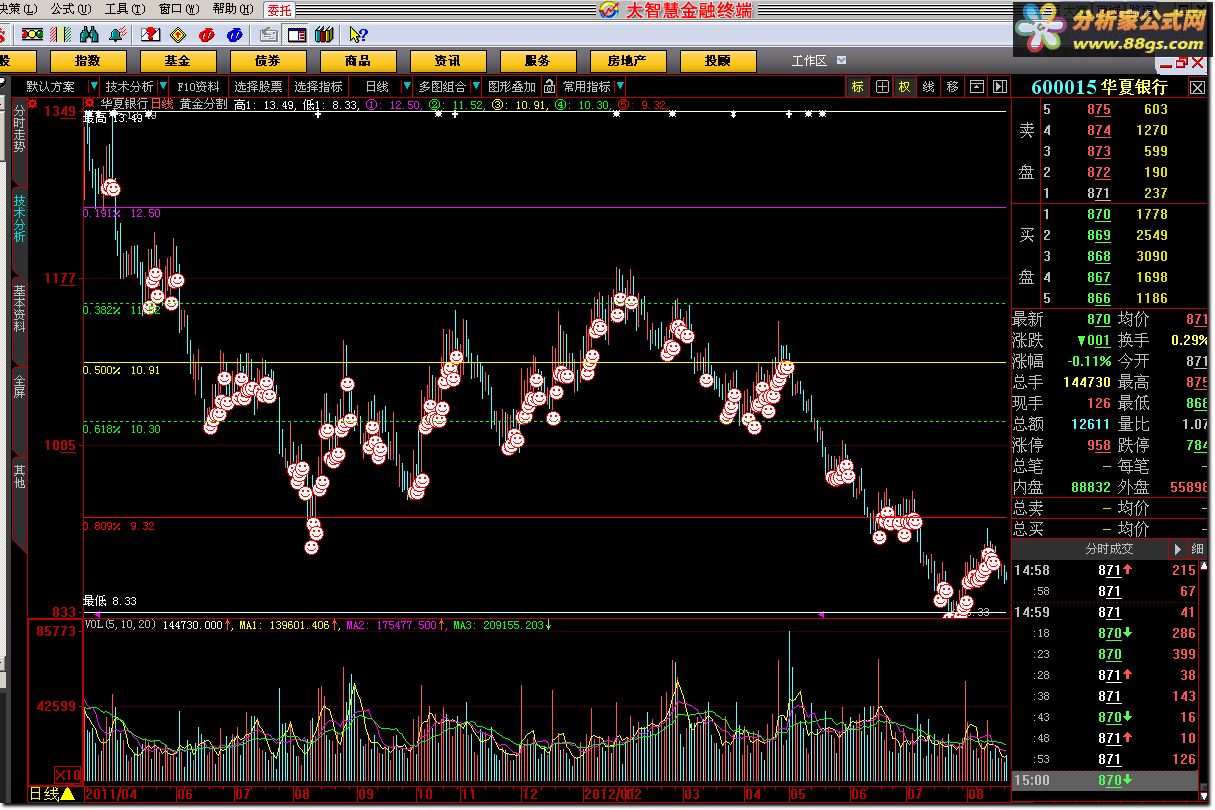The image size is (1215, 810).
Task: Click the chart picture toolbar icon
Action: [149, 35]
